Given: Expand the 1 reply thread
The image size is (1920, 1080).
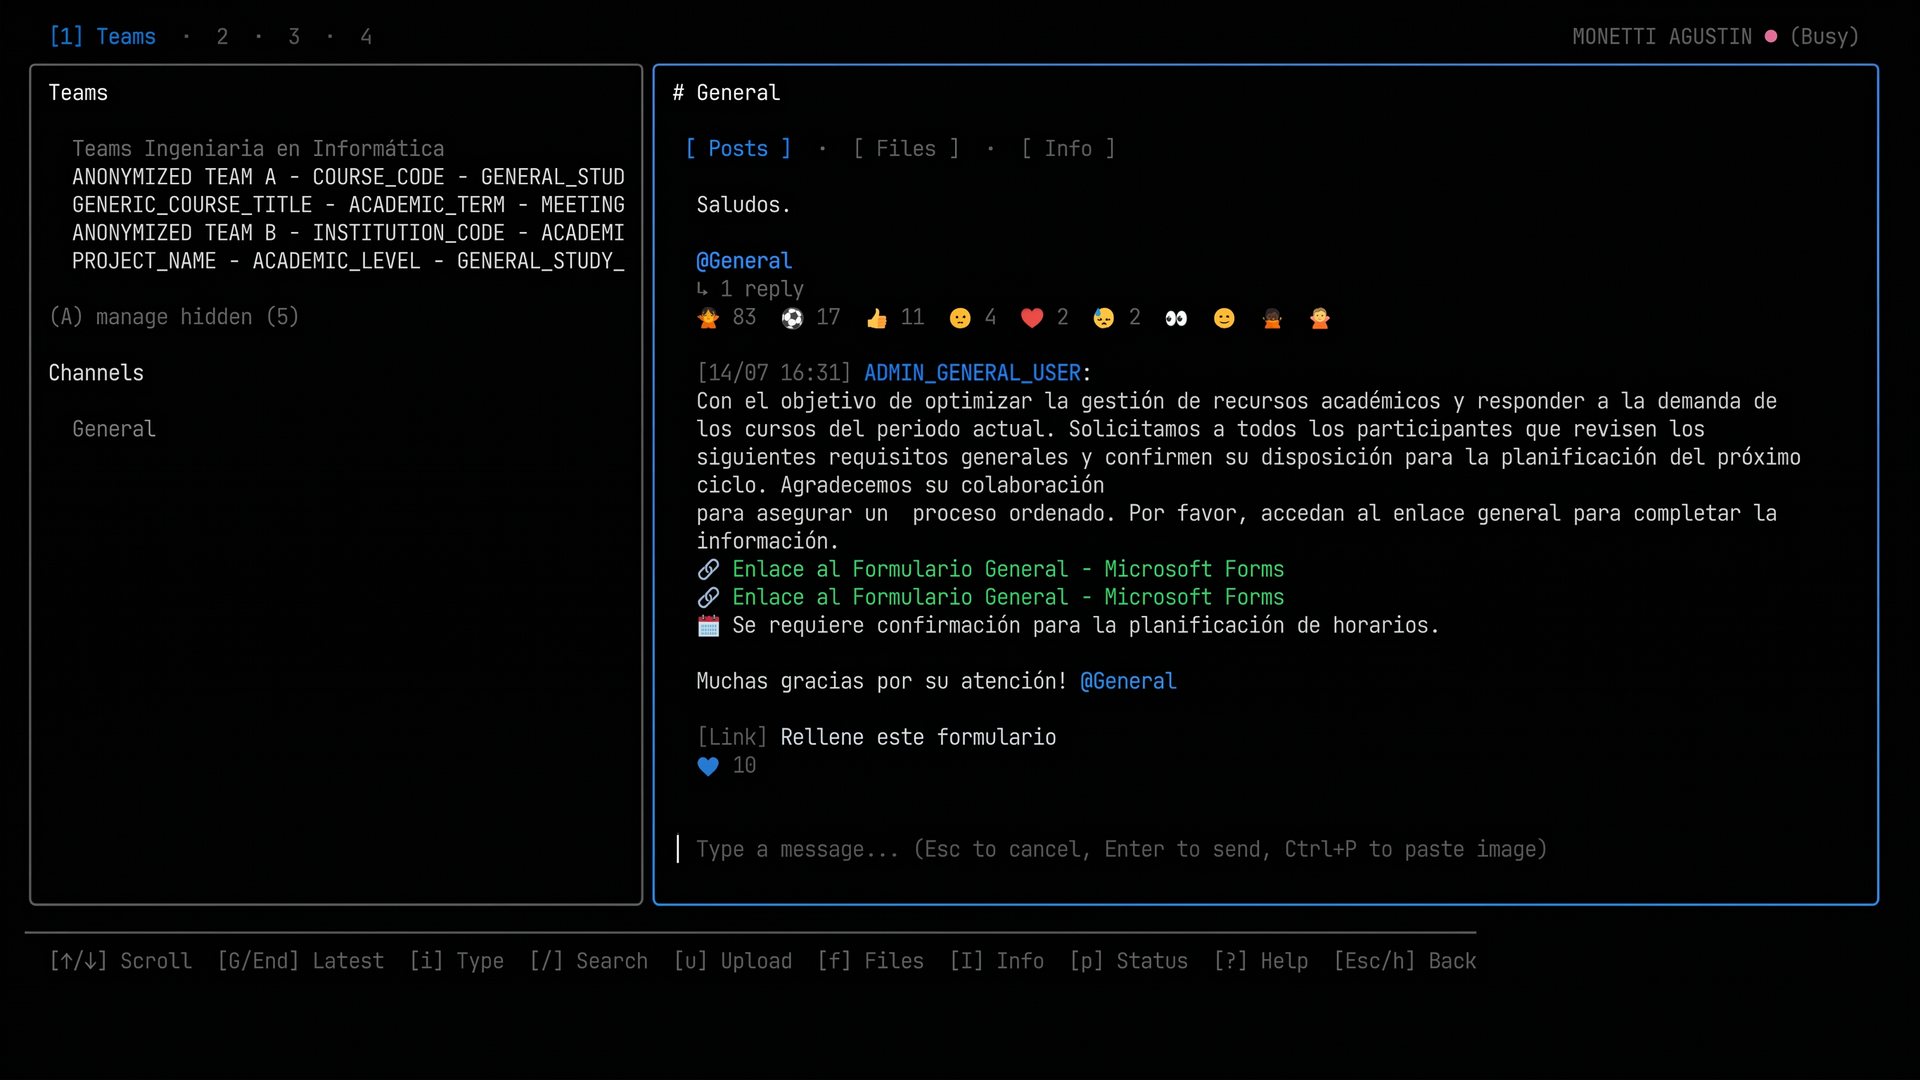Looking at the screenshot, I should coord(750,289).
